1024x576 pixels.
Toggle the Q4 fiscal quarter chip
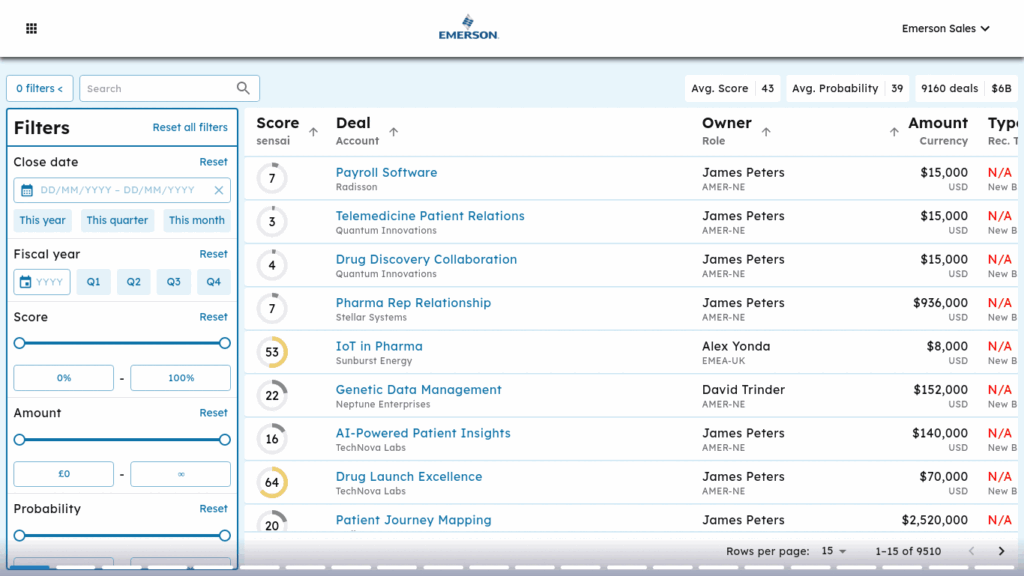click(x=214, y=282)
